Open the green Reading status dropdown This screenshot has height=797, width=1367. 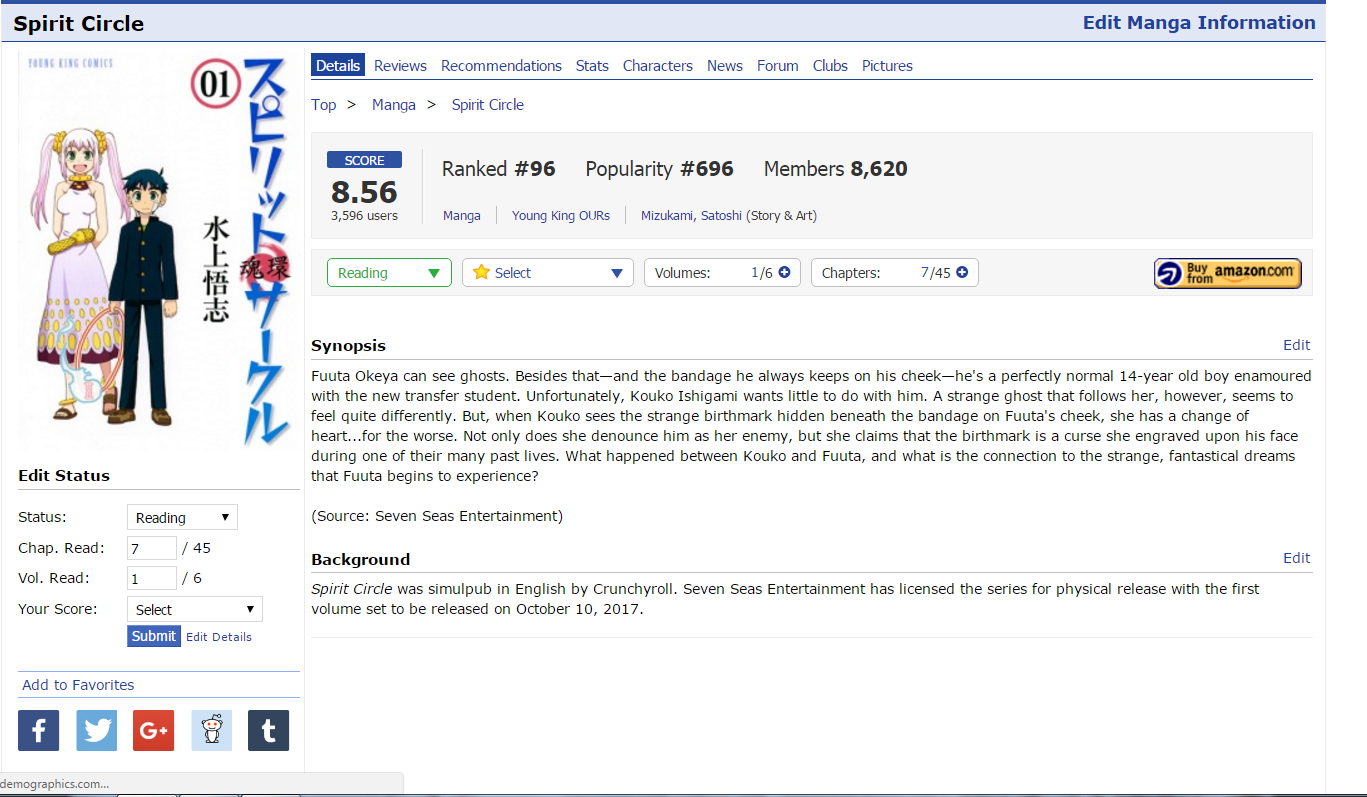tap(389, 273)
